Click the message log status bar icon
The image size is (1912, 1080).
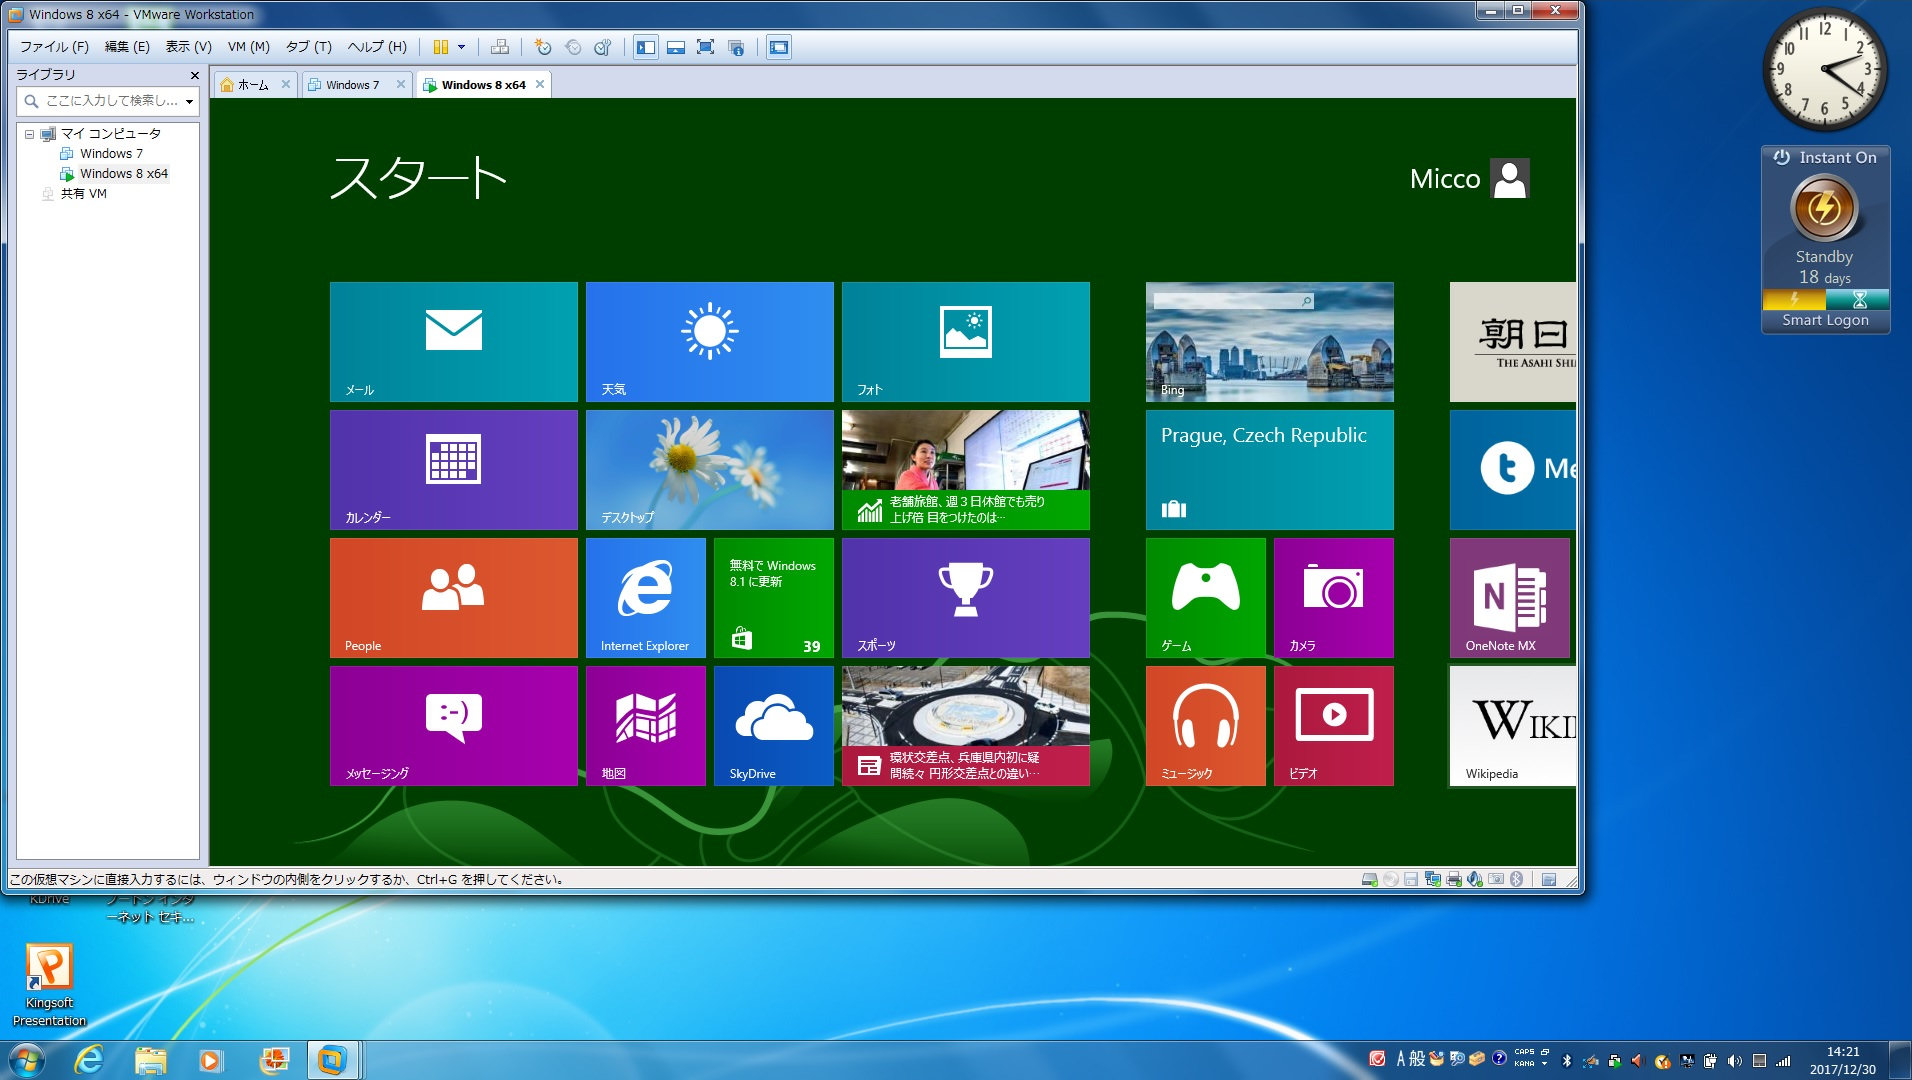[x=1549, y=880]
